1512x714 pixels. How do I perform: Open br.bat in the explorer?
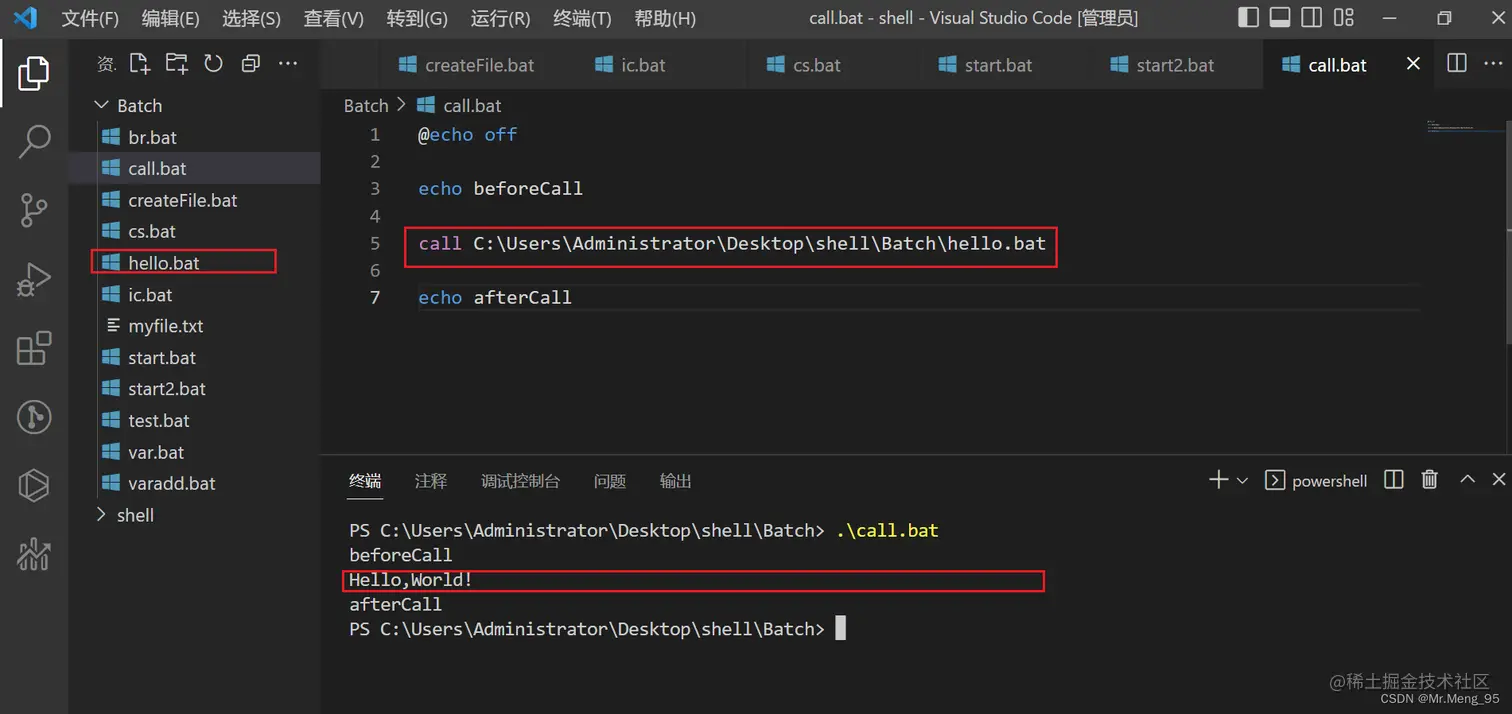(194, 137)
